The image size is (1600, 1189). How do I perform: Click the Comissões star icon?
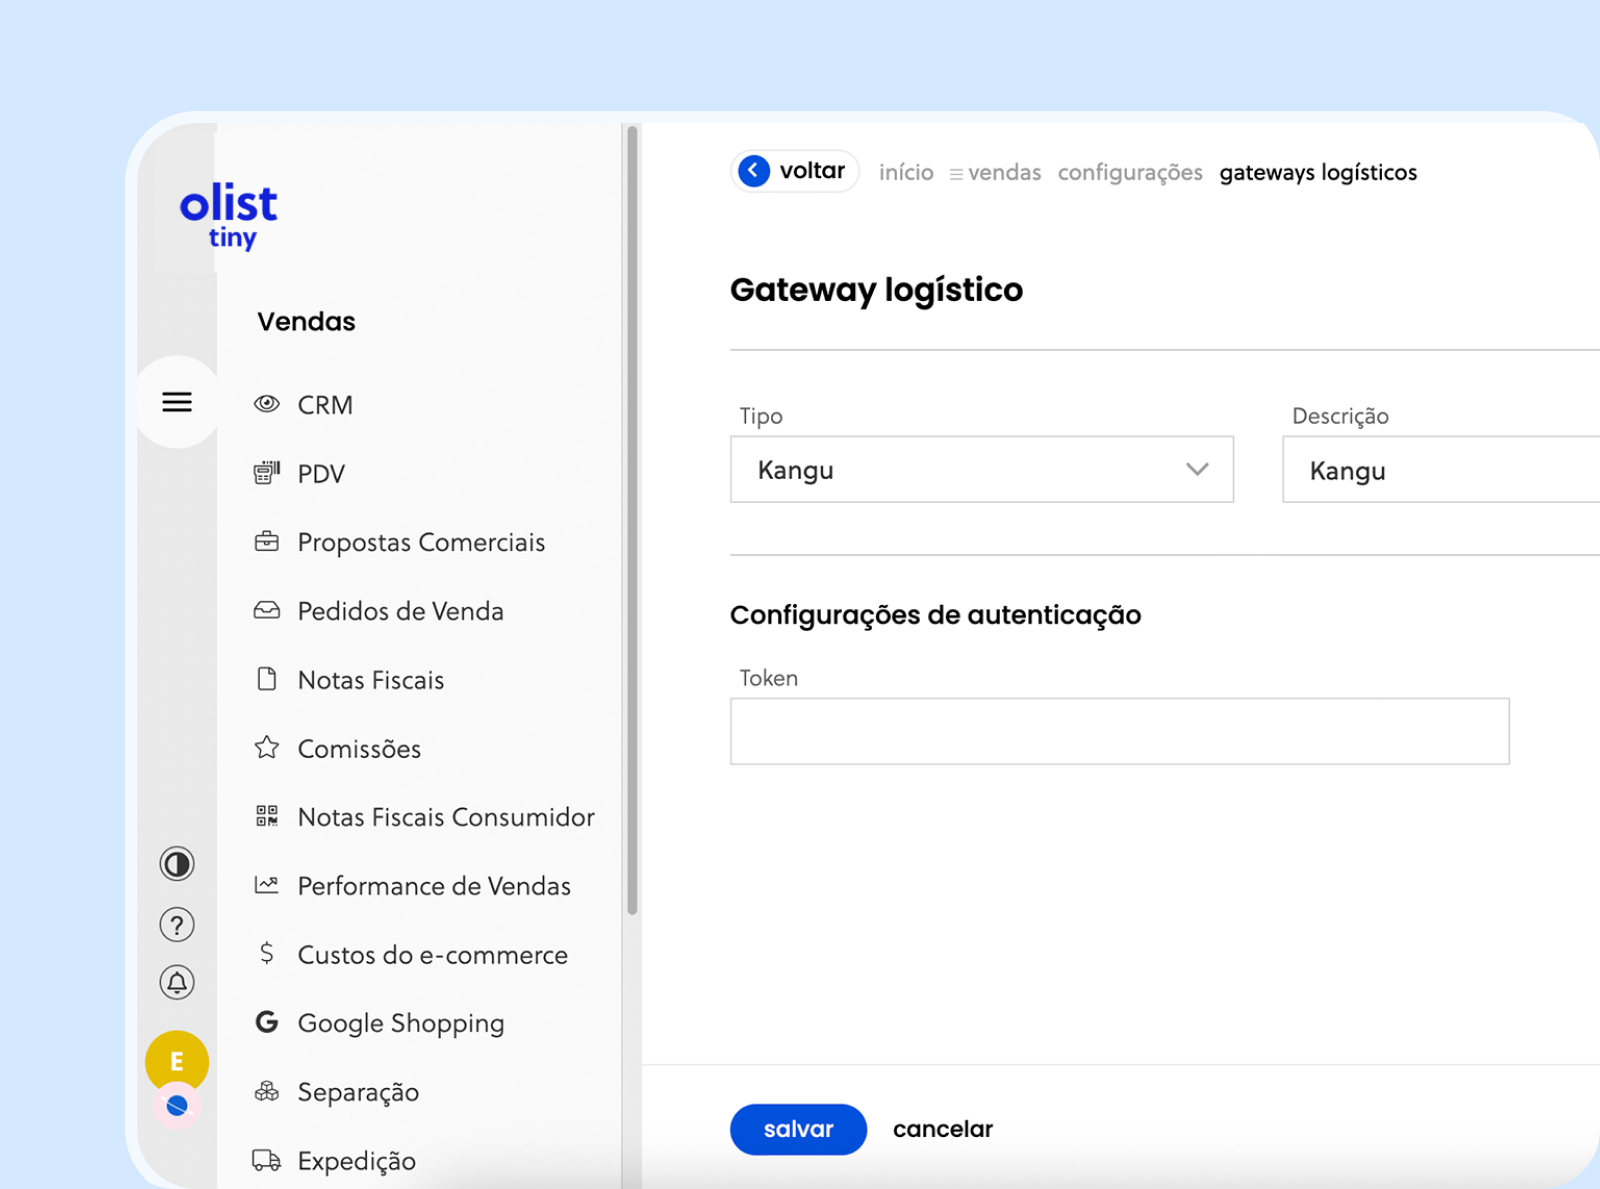click(x=266, y=747)
